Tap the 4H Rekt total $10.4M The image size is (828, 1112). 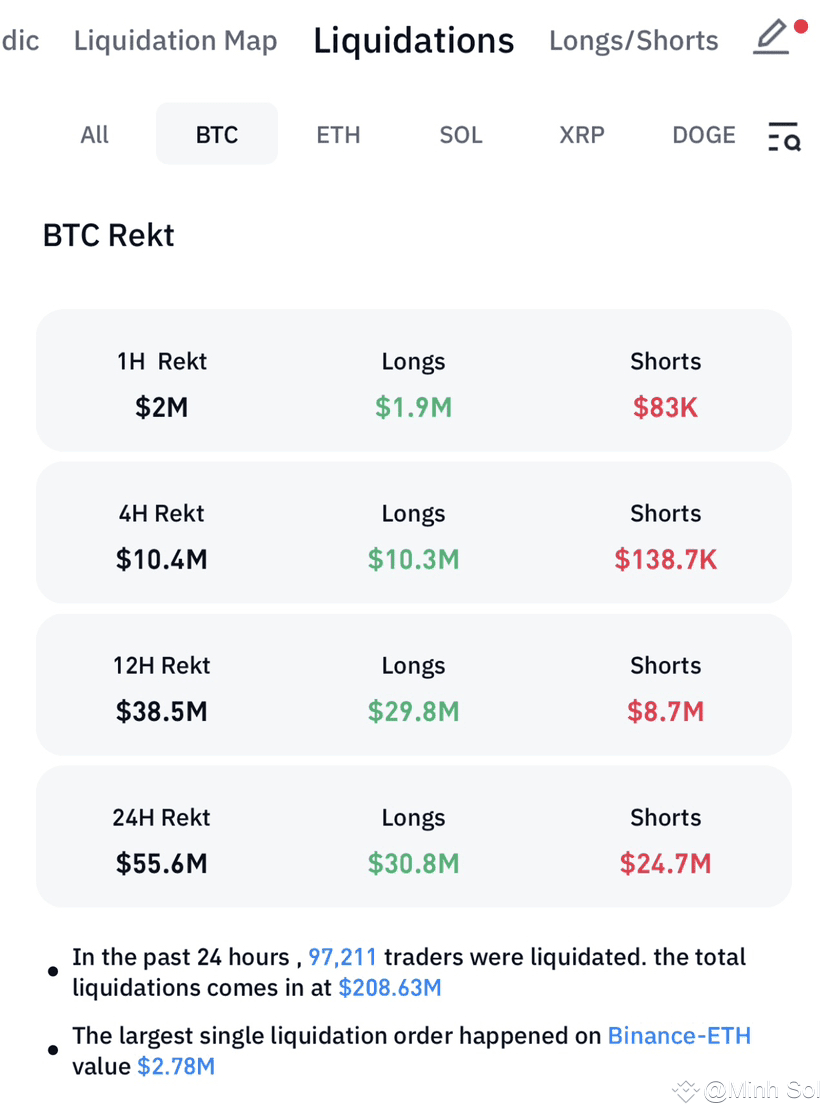[x=162, y=559]
